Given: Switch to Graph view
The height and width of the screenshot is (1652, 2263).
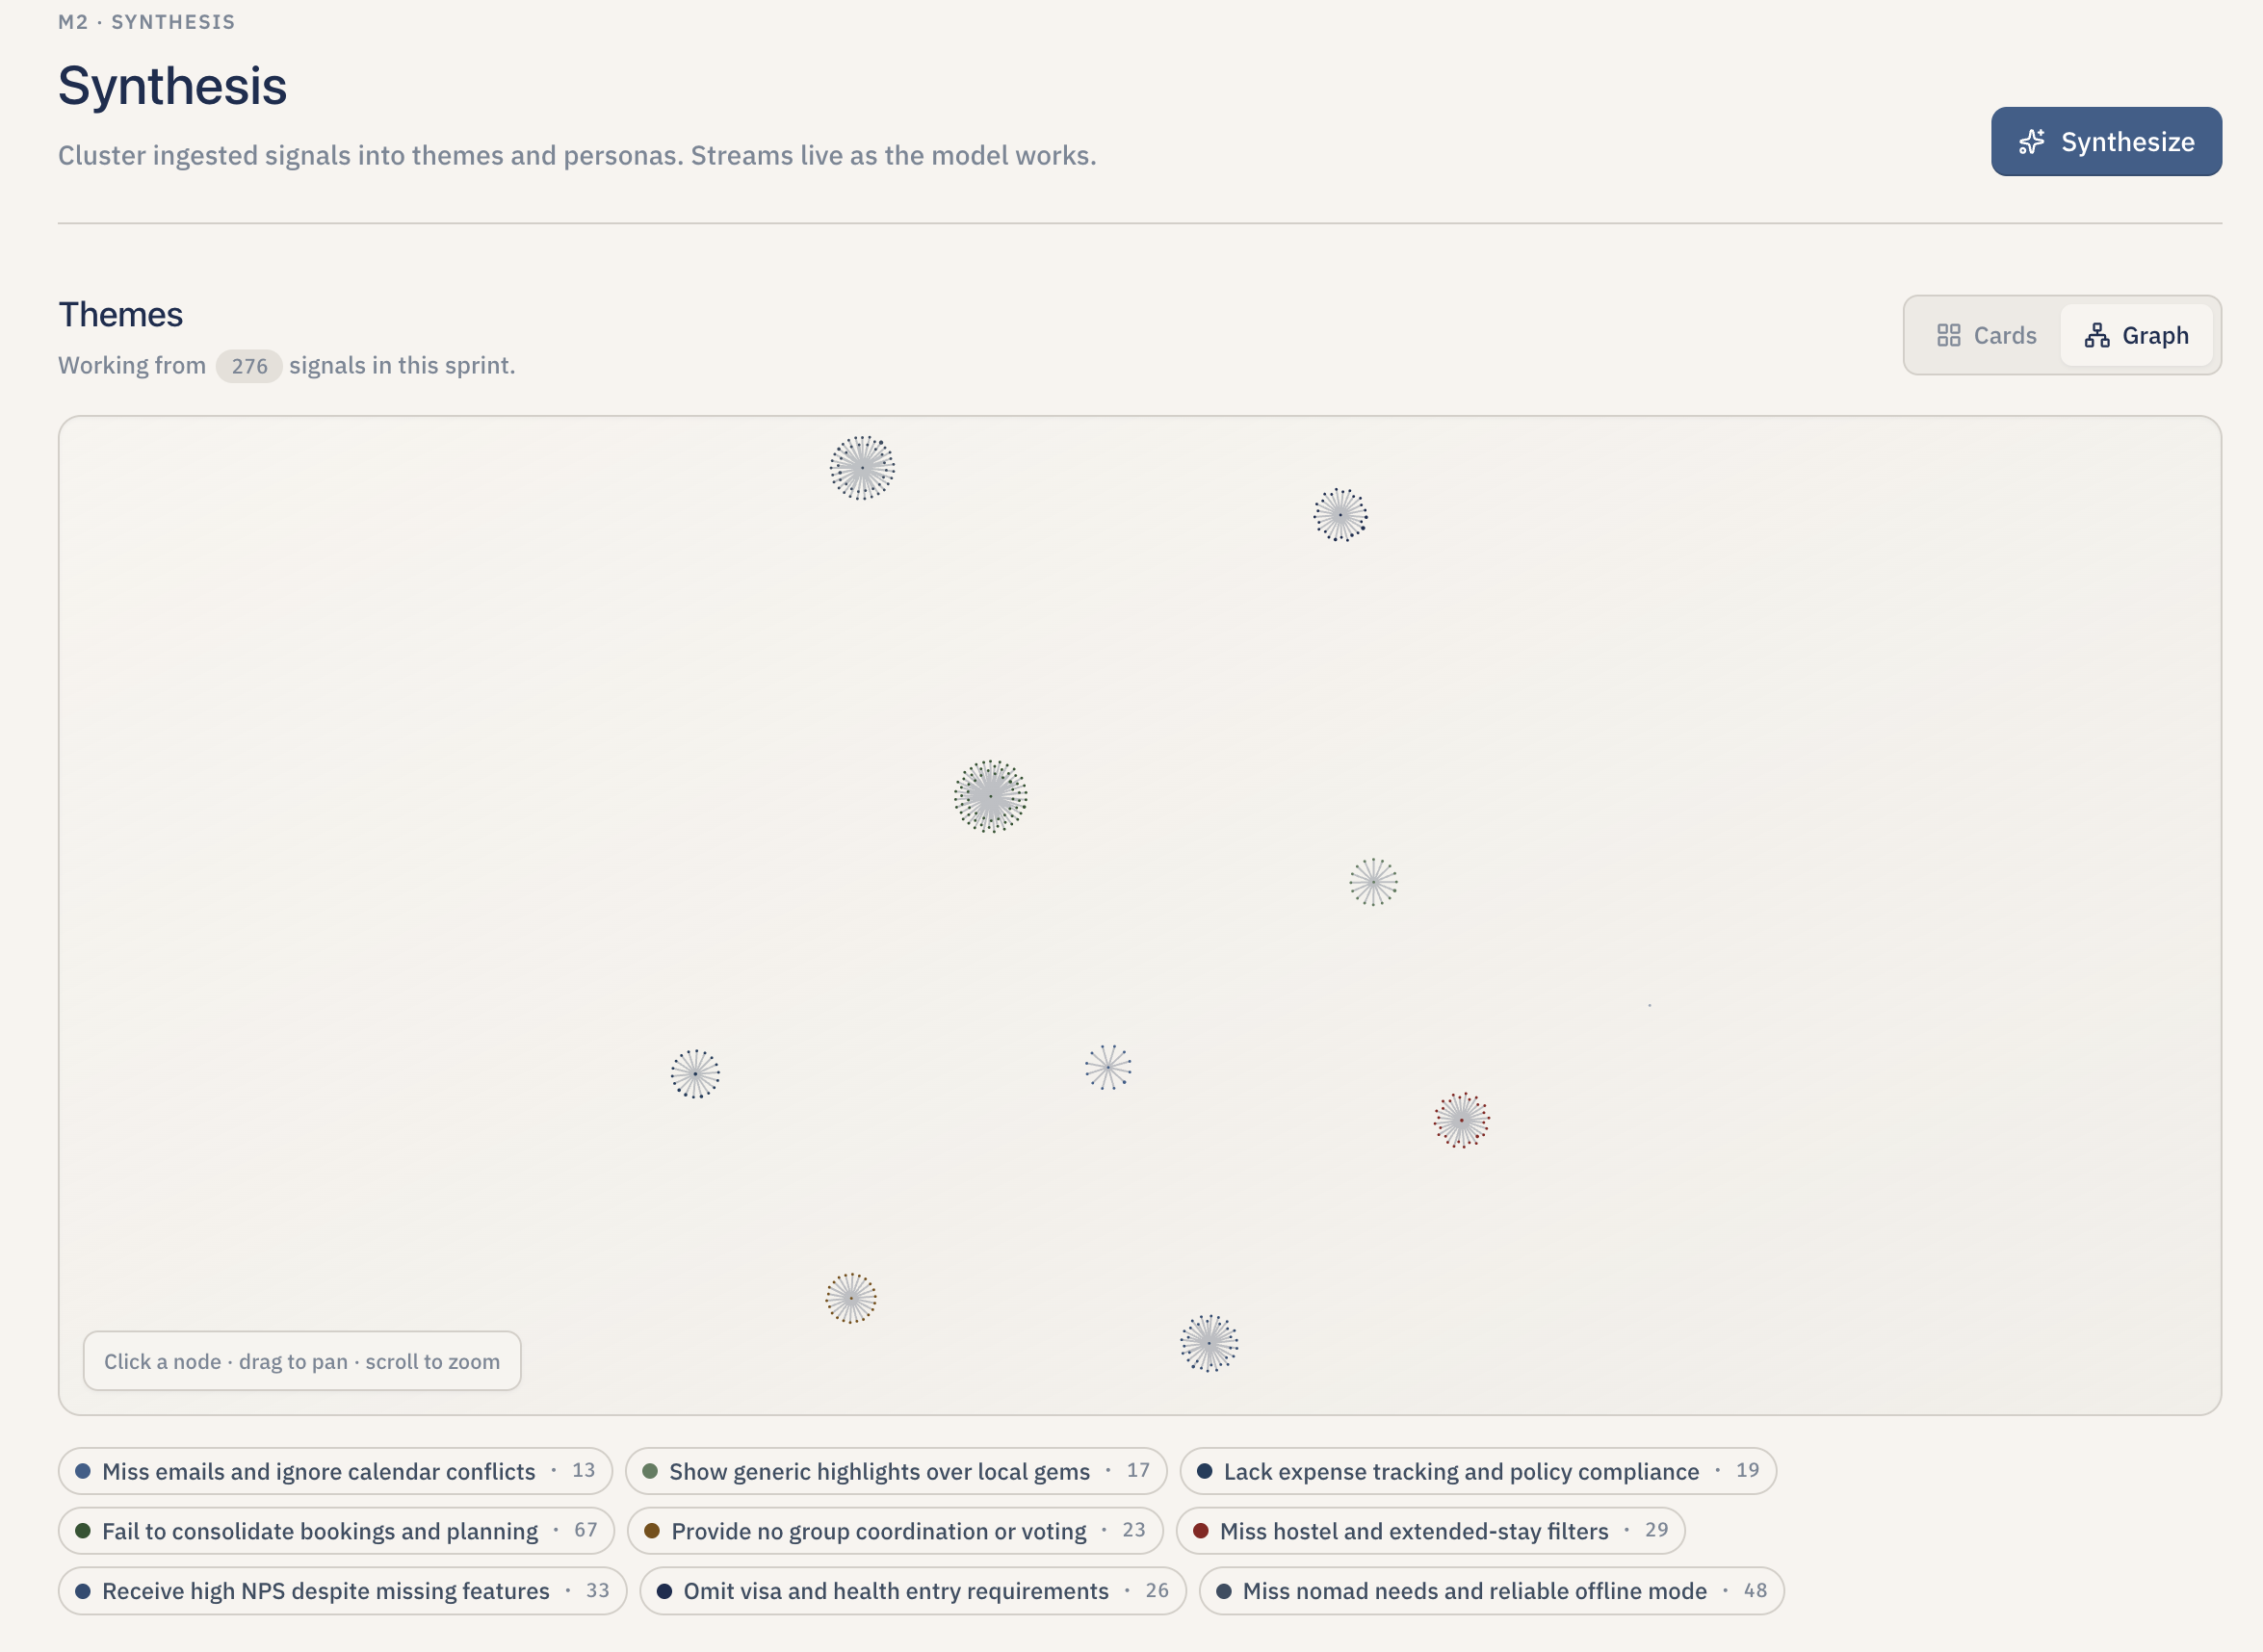Looking at the screenshot, I should 2136,335.
